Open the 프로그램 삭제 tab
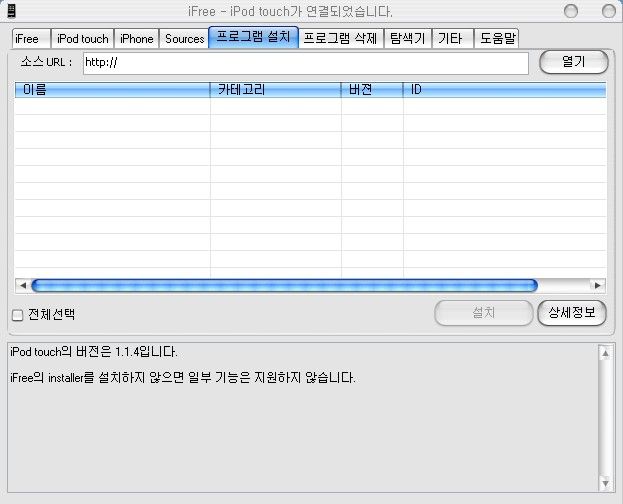 coord(341,39)
